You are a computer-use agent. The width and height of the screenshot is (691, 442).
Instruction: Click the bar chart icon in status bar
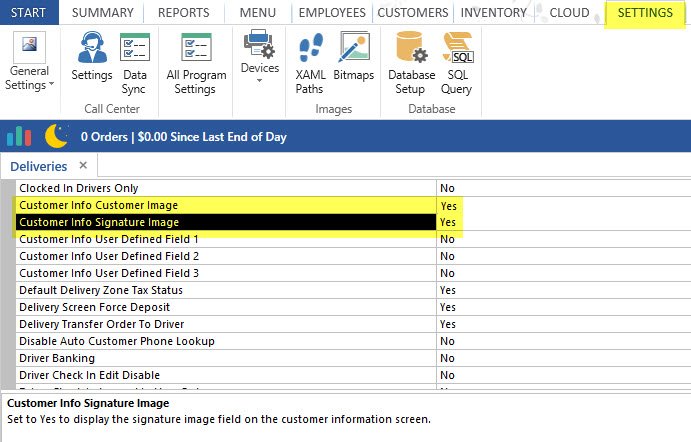(19, 136)
